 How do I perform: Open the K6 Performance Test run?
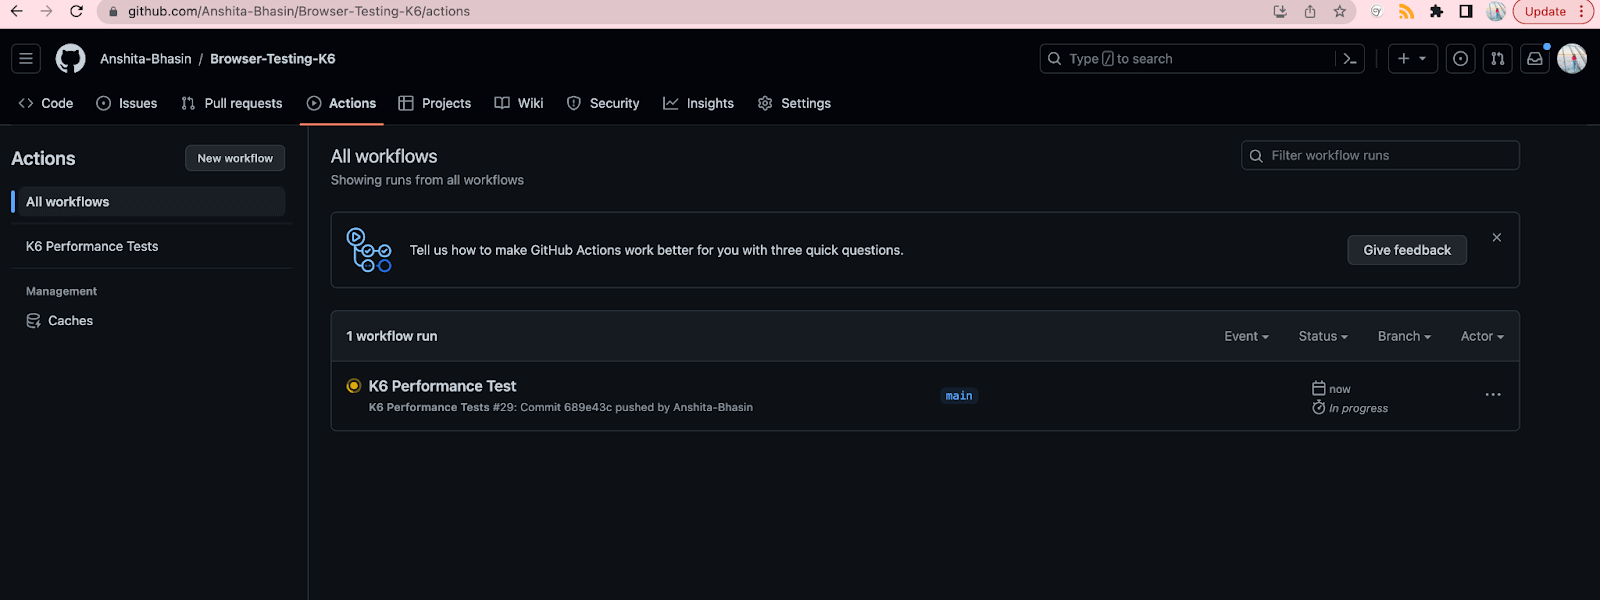[x=442, y=386]
